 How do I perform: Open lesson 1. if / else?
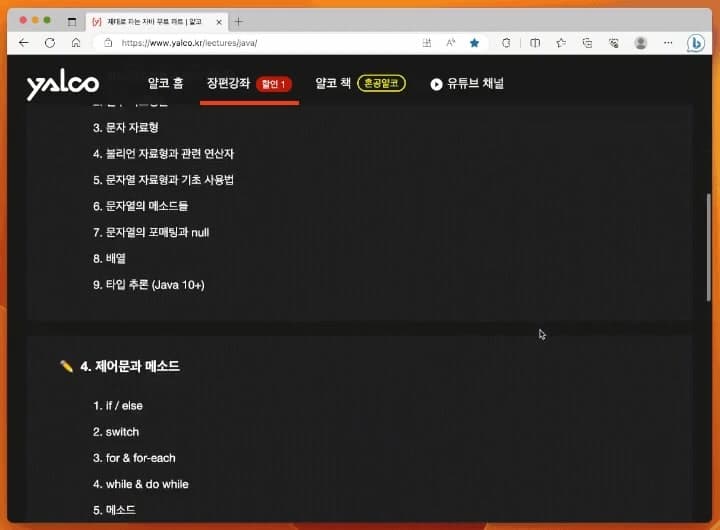point(118,406)
